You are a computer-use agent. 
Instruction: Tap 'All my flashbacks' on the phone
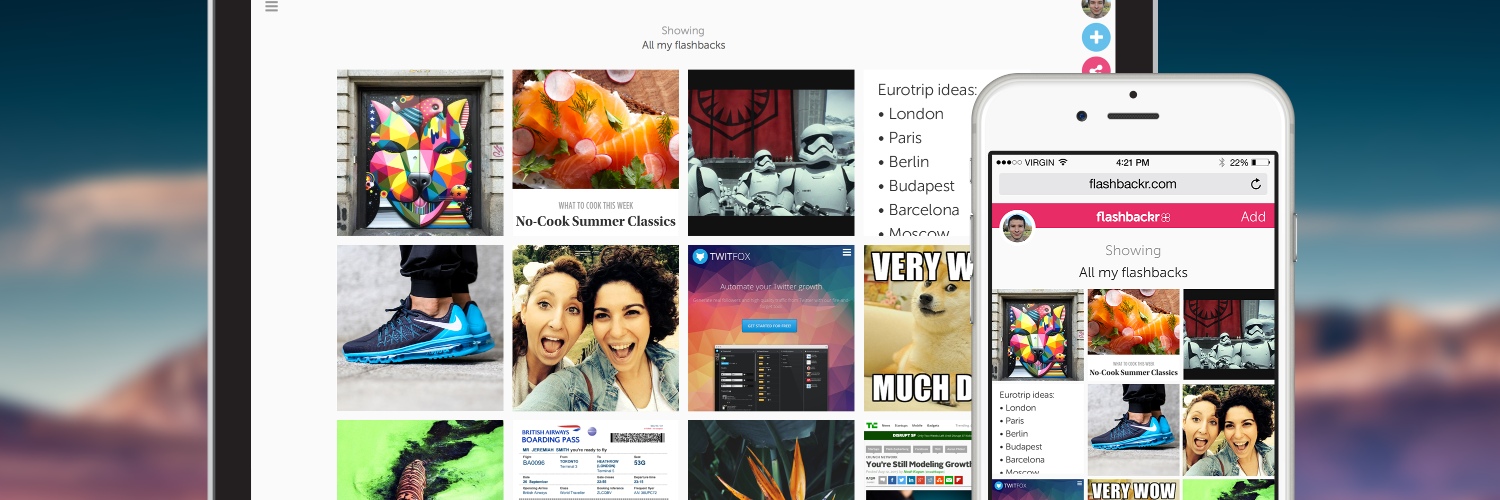1133,272
